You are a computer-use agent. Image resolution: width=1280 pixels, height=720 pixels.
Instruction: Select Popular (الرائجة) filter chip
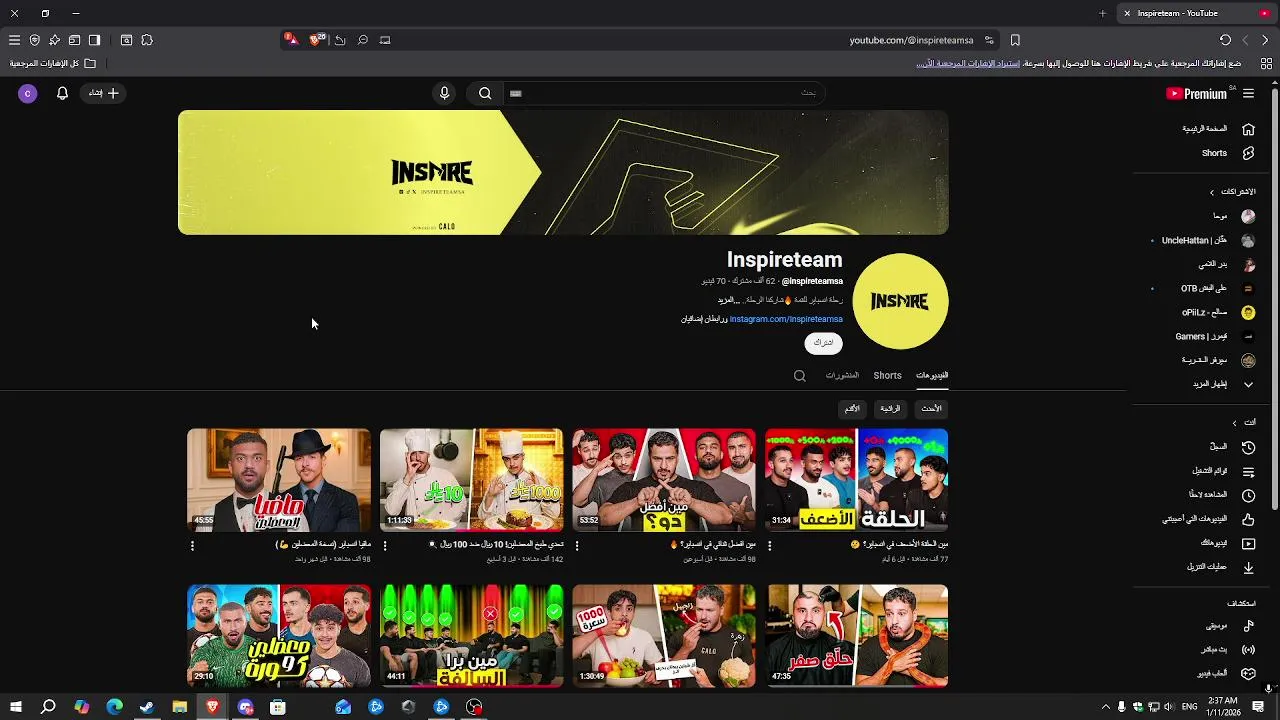(x=890, y=408)
